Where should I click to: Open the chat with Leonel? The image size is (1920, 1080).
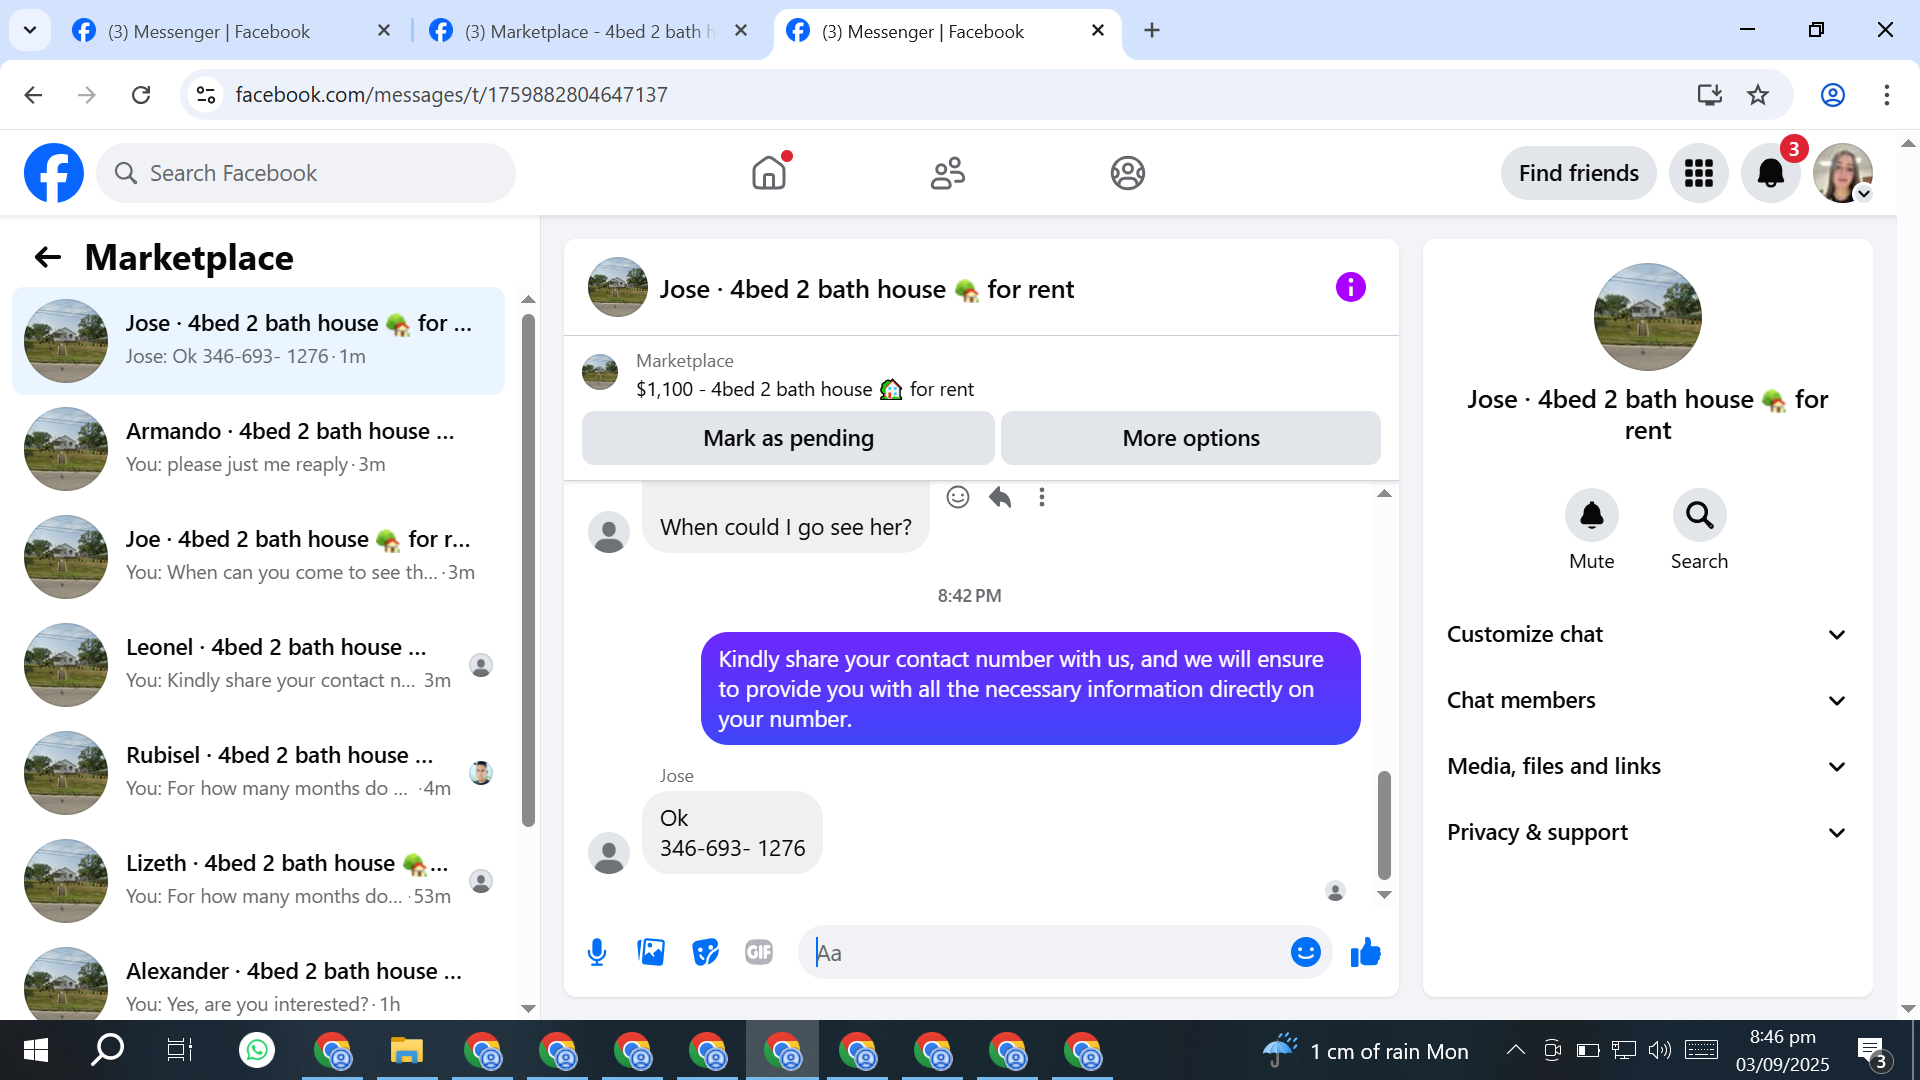click(x=258, y=665)
